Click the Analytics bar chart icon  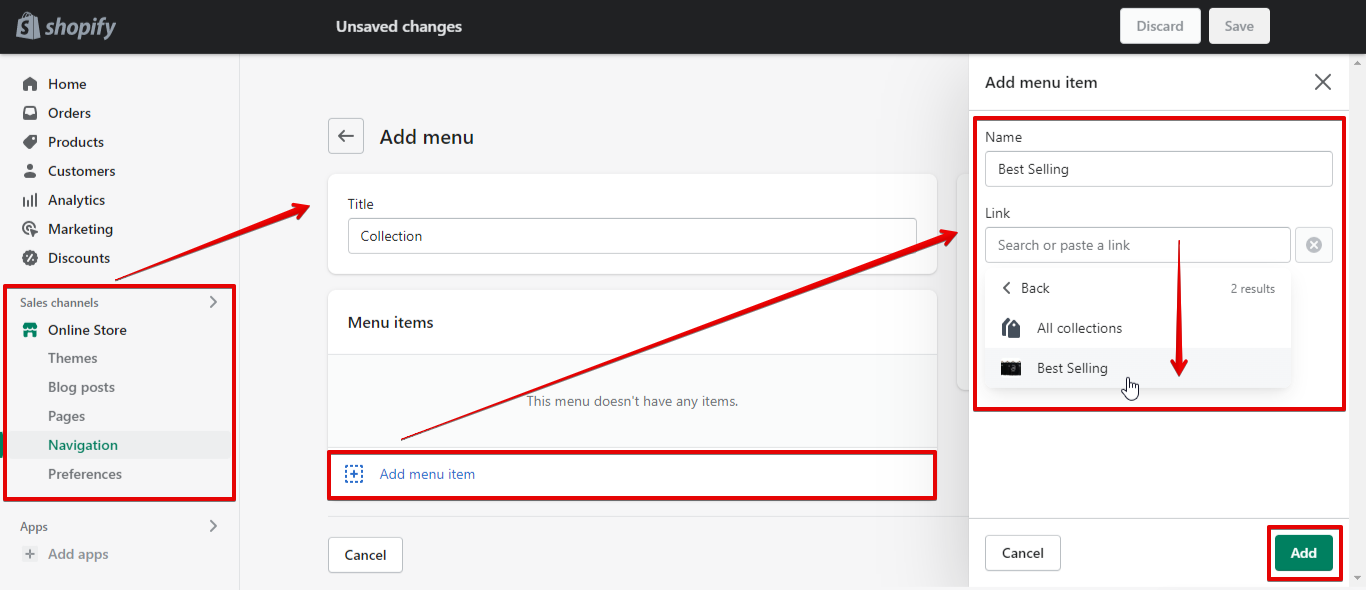[x=30, y=200]
